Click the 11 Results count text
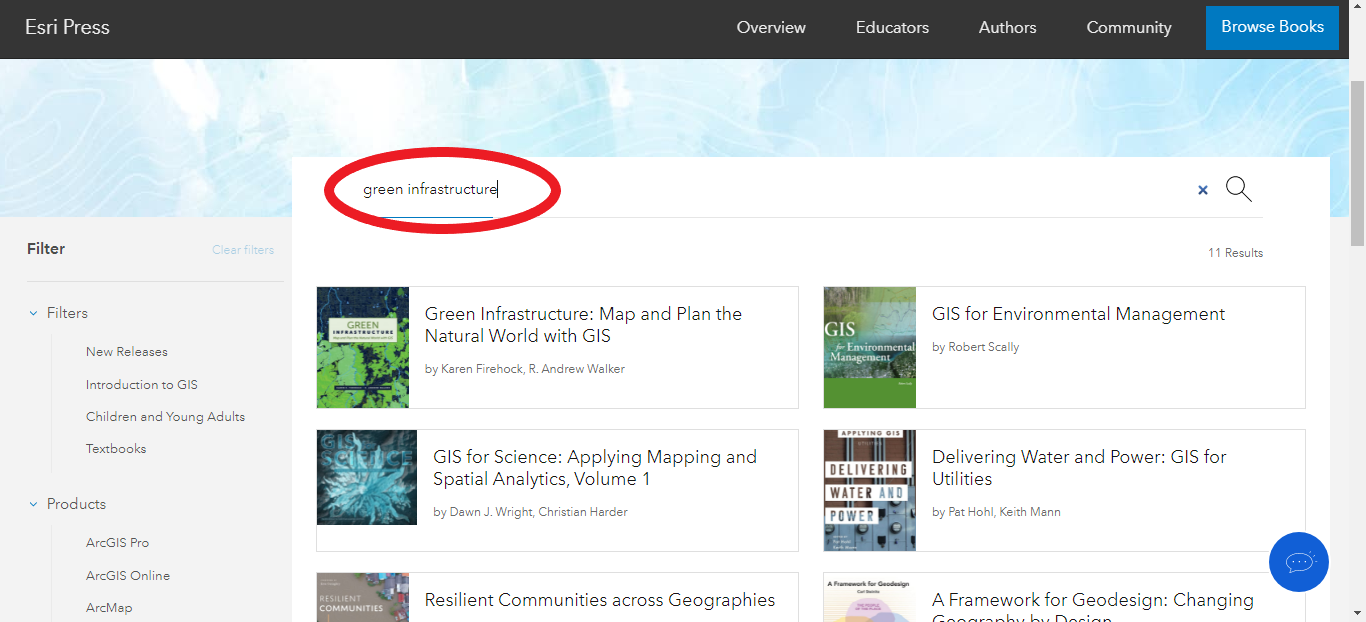 click(x=1235, y=253)
